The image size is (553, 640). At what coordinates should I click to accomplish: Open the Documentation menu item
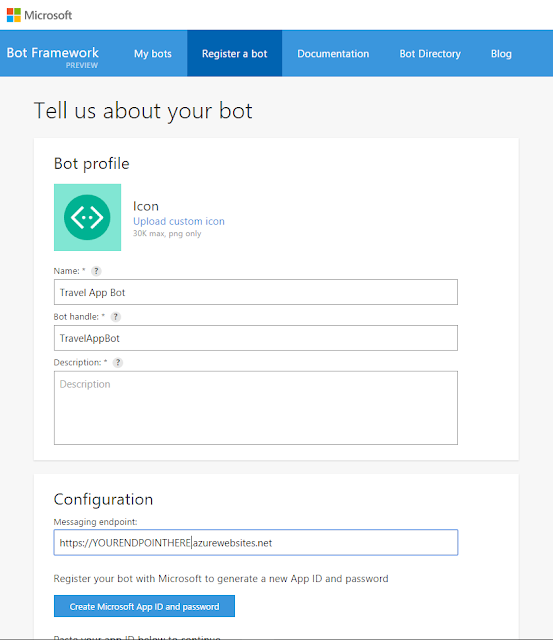click(x=333, y=53)
